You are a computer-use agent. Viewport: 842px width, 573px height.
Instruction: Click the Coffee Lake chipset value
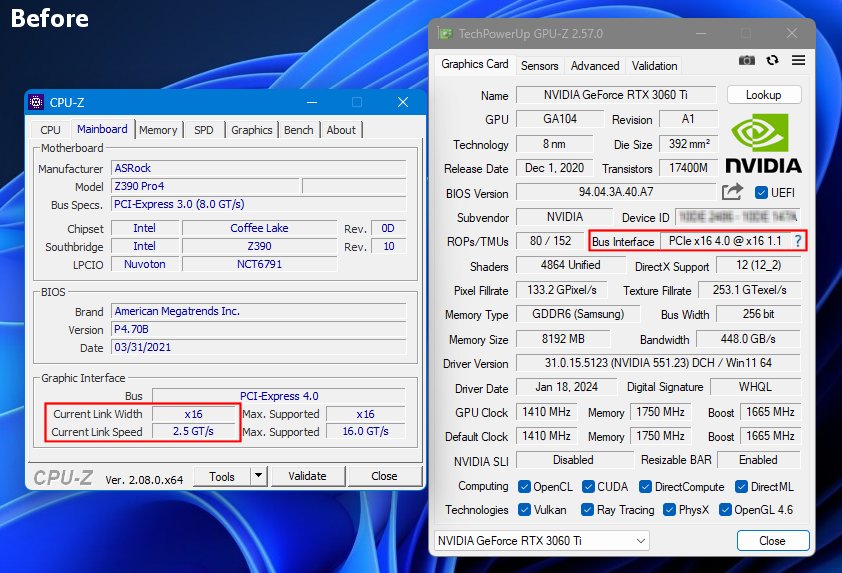coord(259,228)
